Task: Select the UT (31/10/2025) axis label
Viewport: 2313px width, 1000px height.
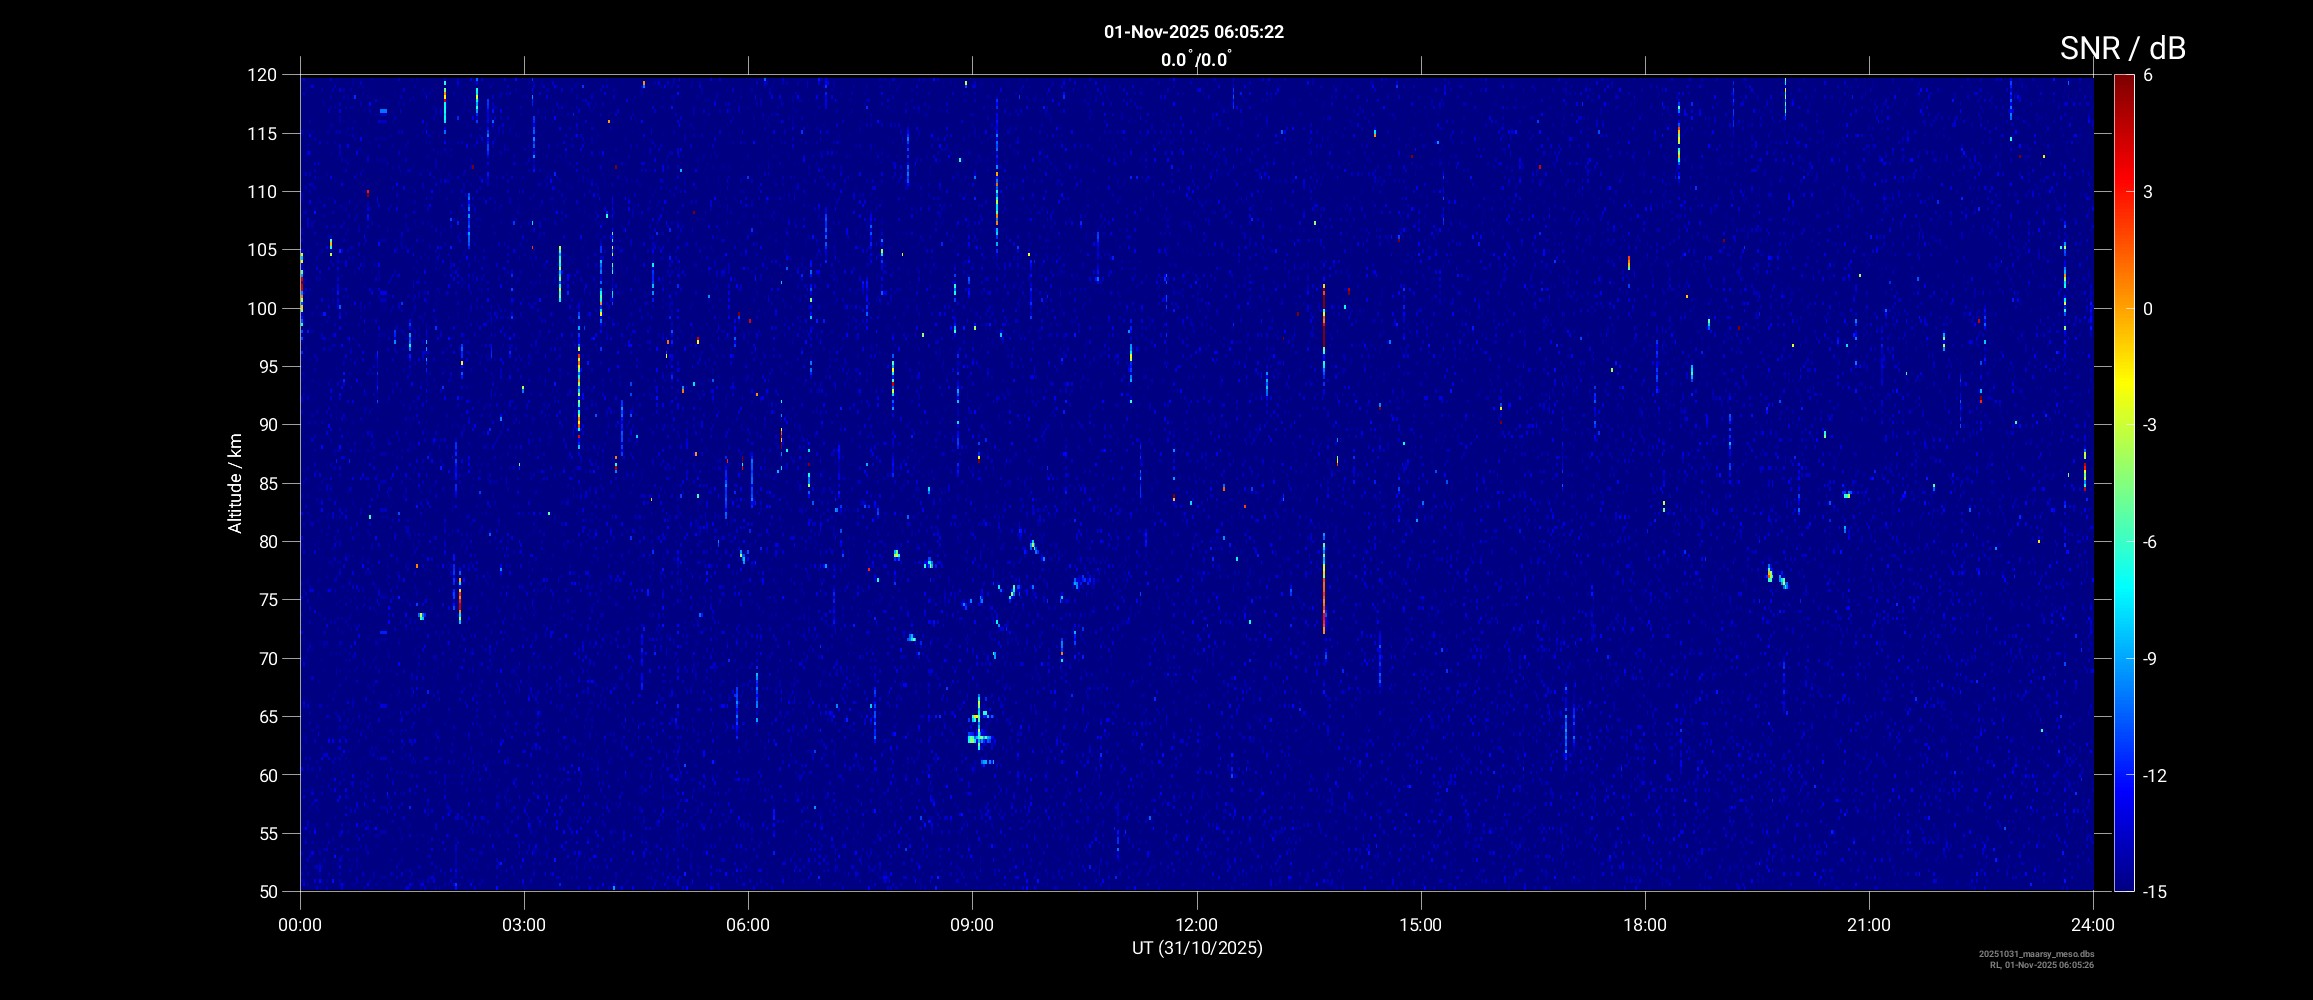Action: (1196, 948)
